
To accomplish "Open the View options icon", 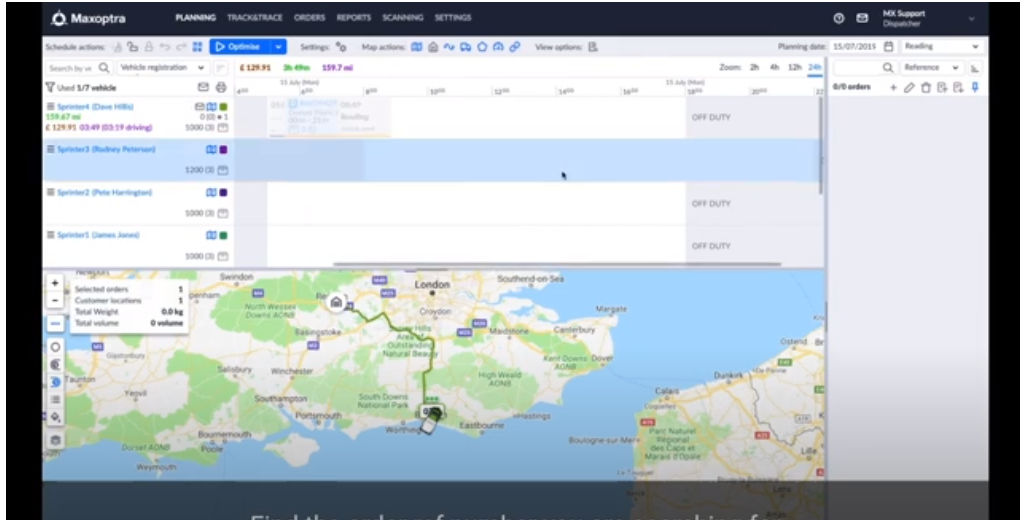I will pos(593,46).
